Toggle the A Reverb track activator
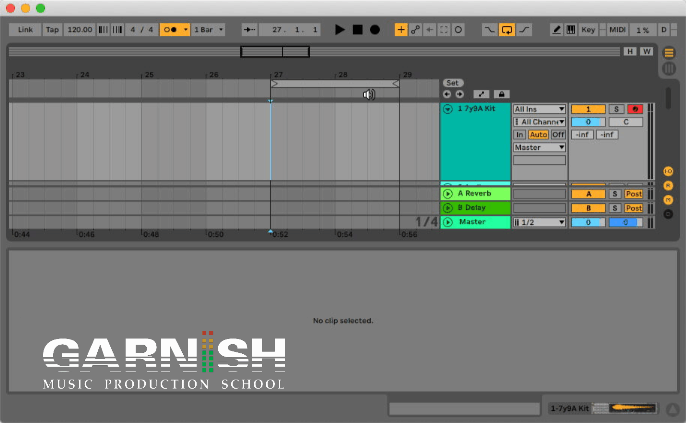 588,194
